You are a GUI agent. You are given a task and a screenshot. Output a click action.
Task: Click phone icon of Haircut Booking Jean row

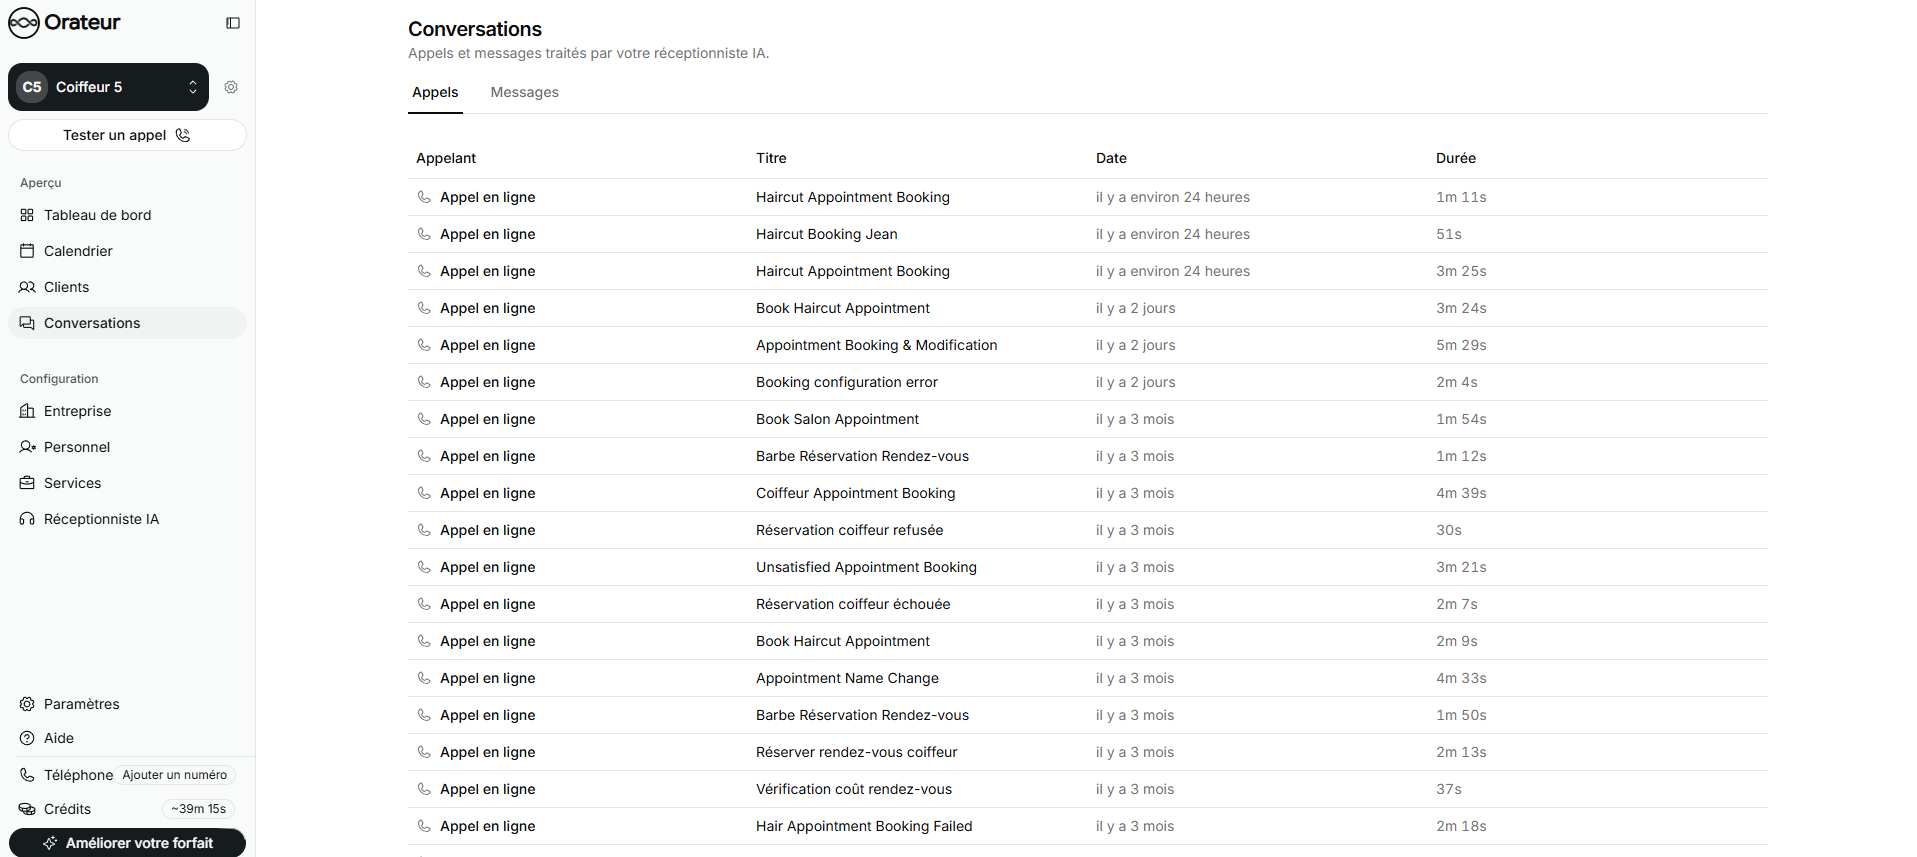[424, 234]
